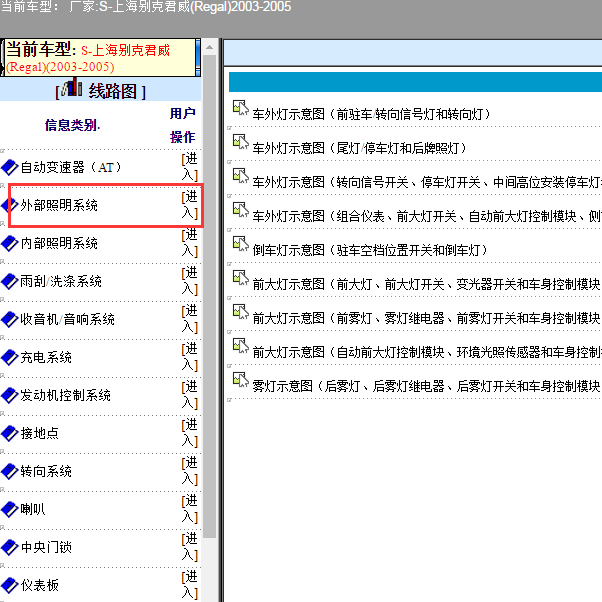Select 转向系统 category text
The width and height of the screenshot is (602, 602).
click(x=46, y=471)
